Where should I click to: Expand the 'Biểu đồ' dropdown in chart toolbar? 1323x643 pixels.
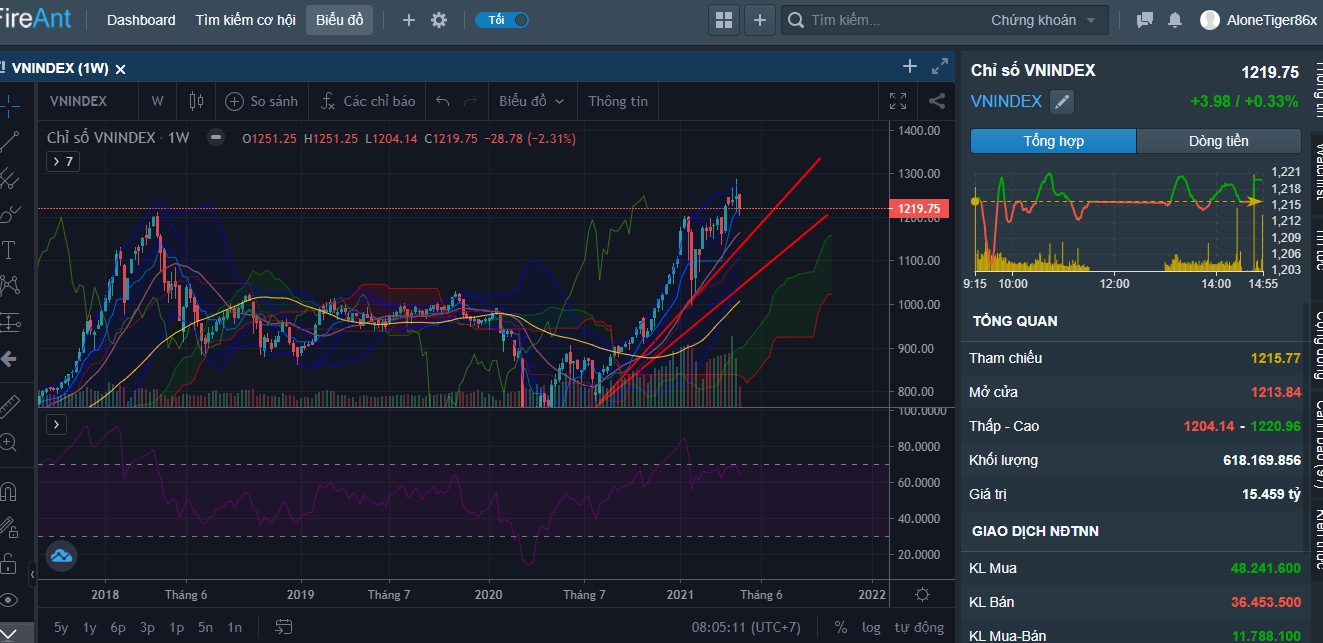[532, 101]
